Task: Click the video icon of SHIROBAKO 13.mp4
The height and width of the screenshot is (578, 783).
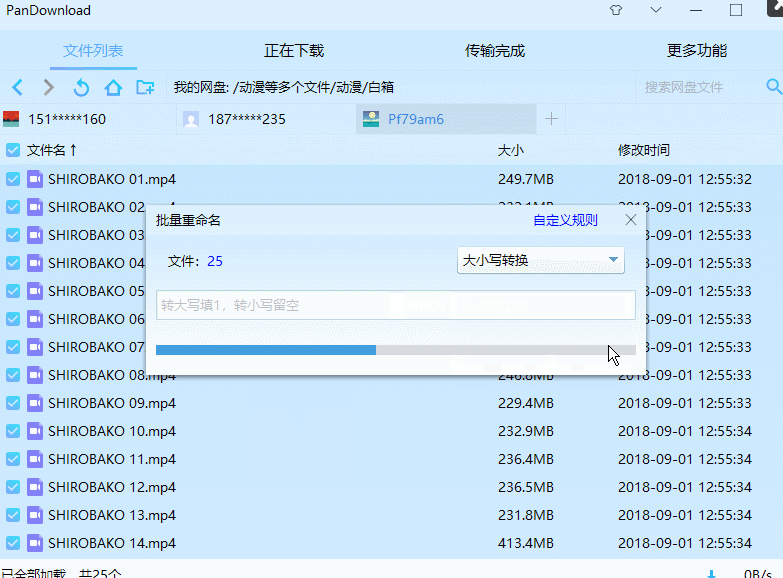Action: click(35, 515)
